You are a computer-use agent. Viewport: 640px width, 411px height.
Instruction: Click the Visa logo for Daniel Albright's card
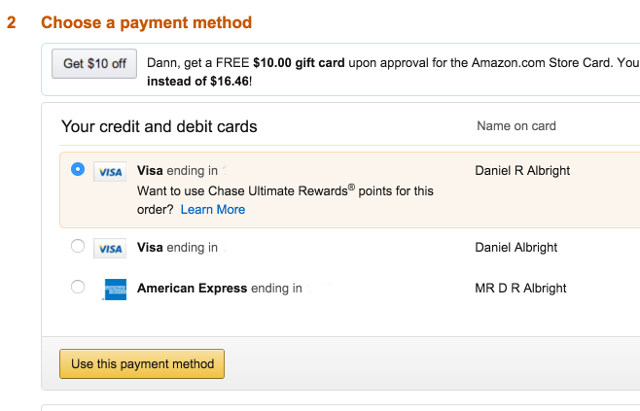(110, 249)
